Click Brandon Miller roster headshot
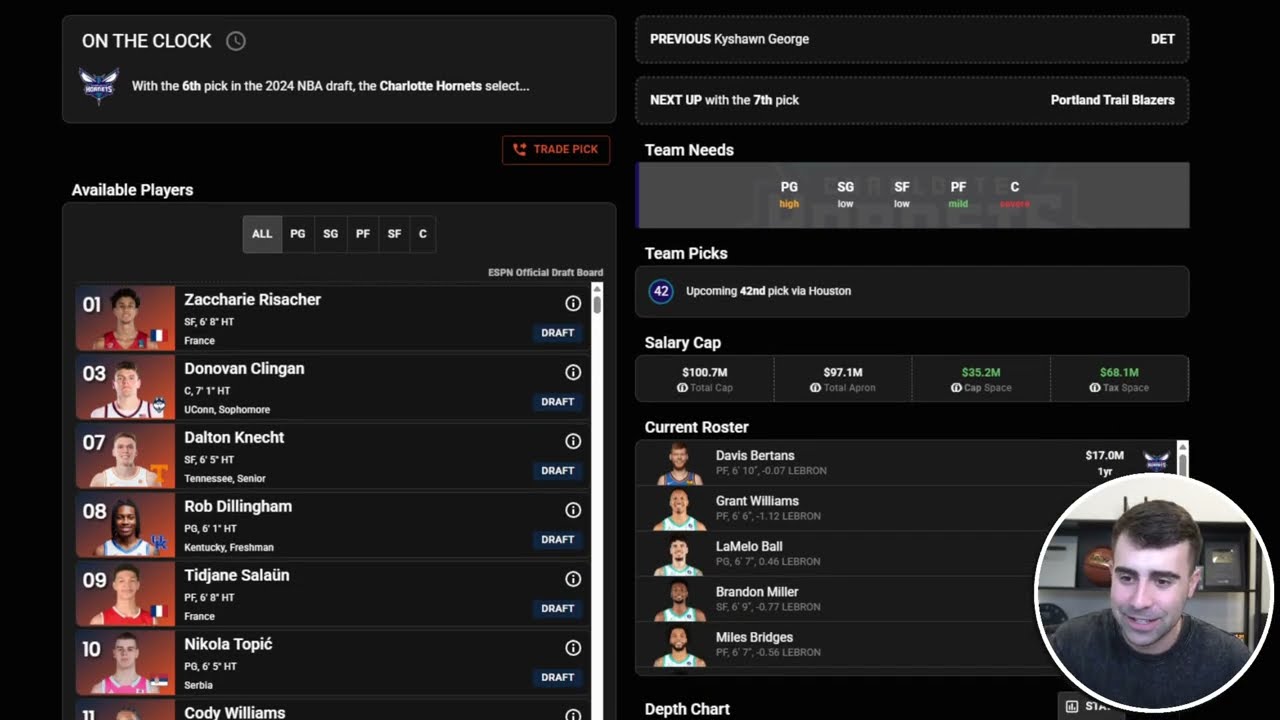1280x720 pixels. coord(680,600)
